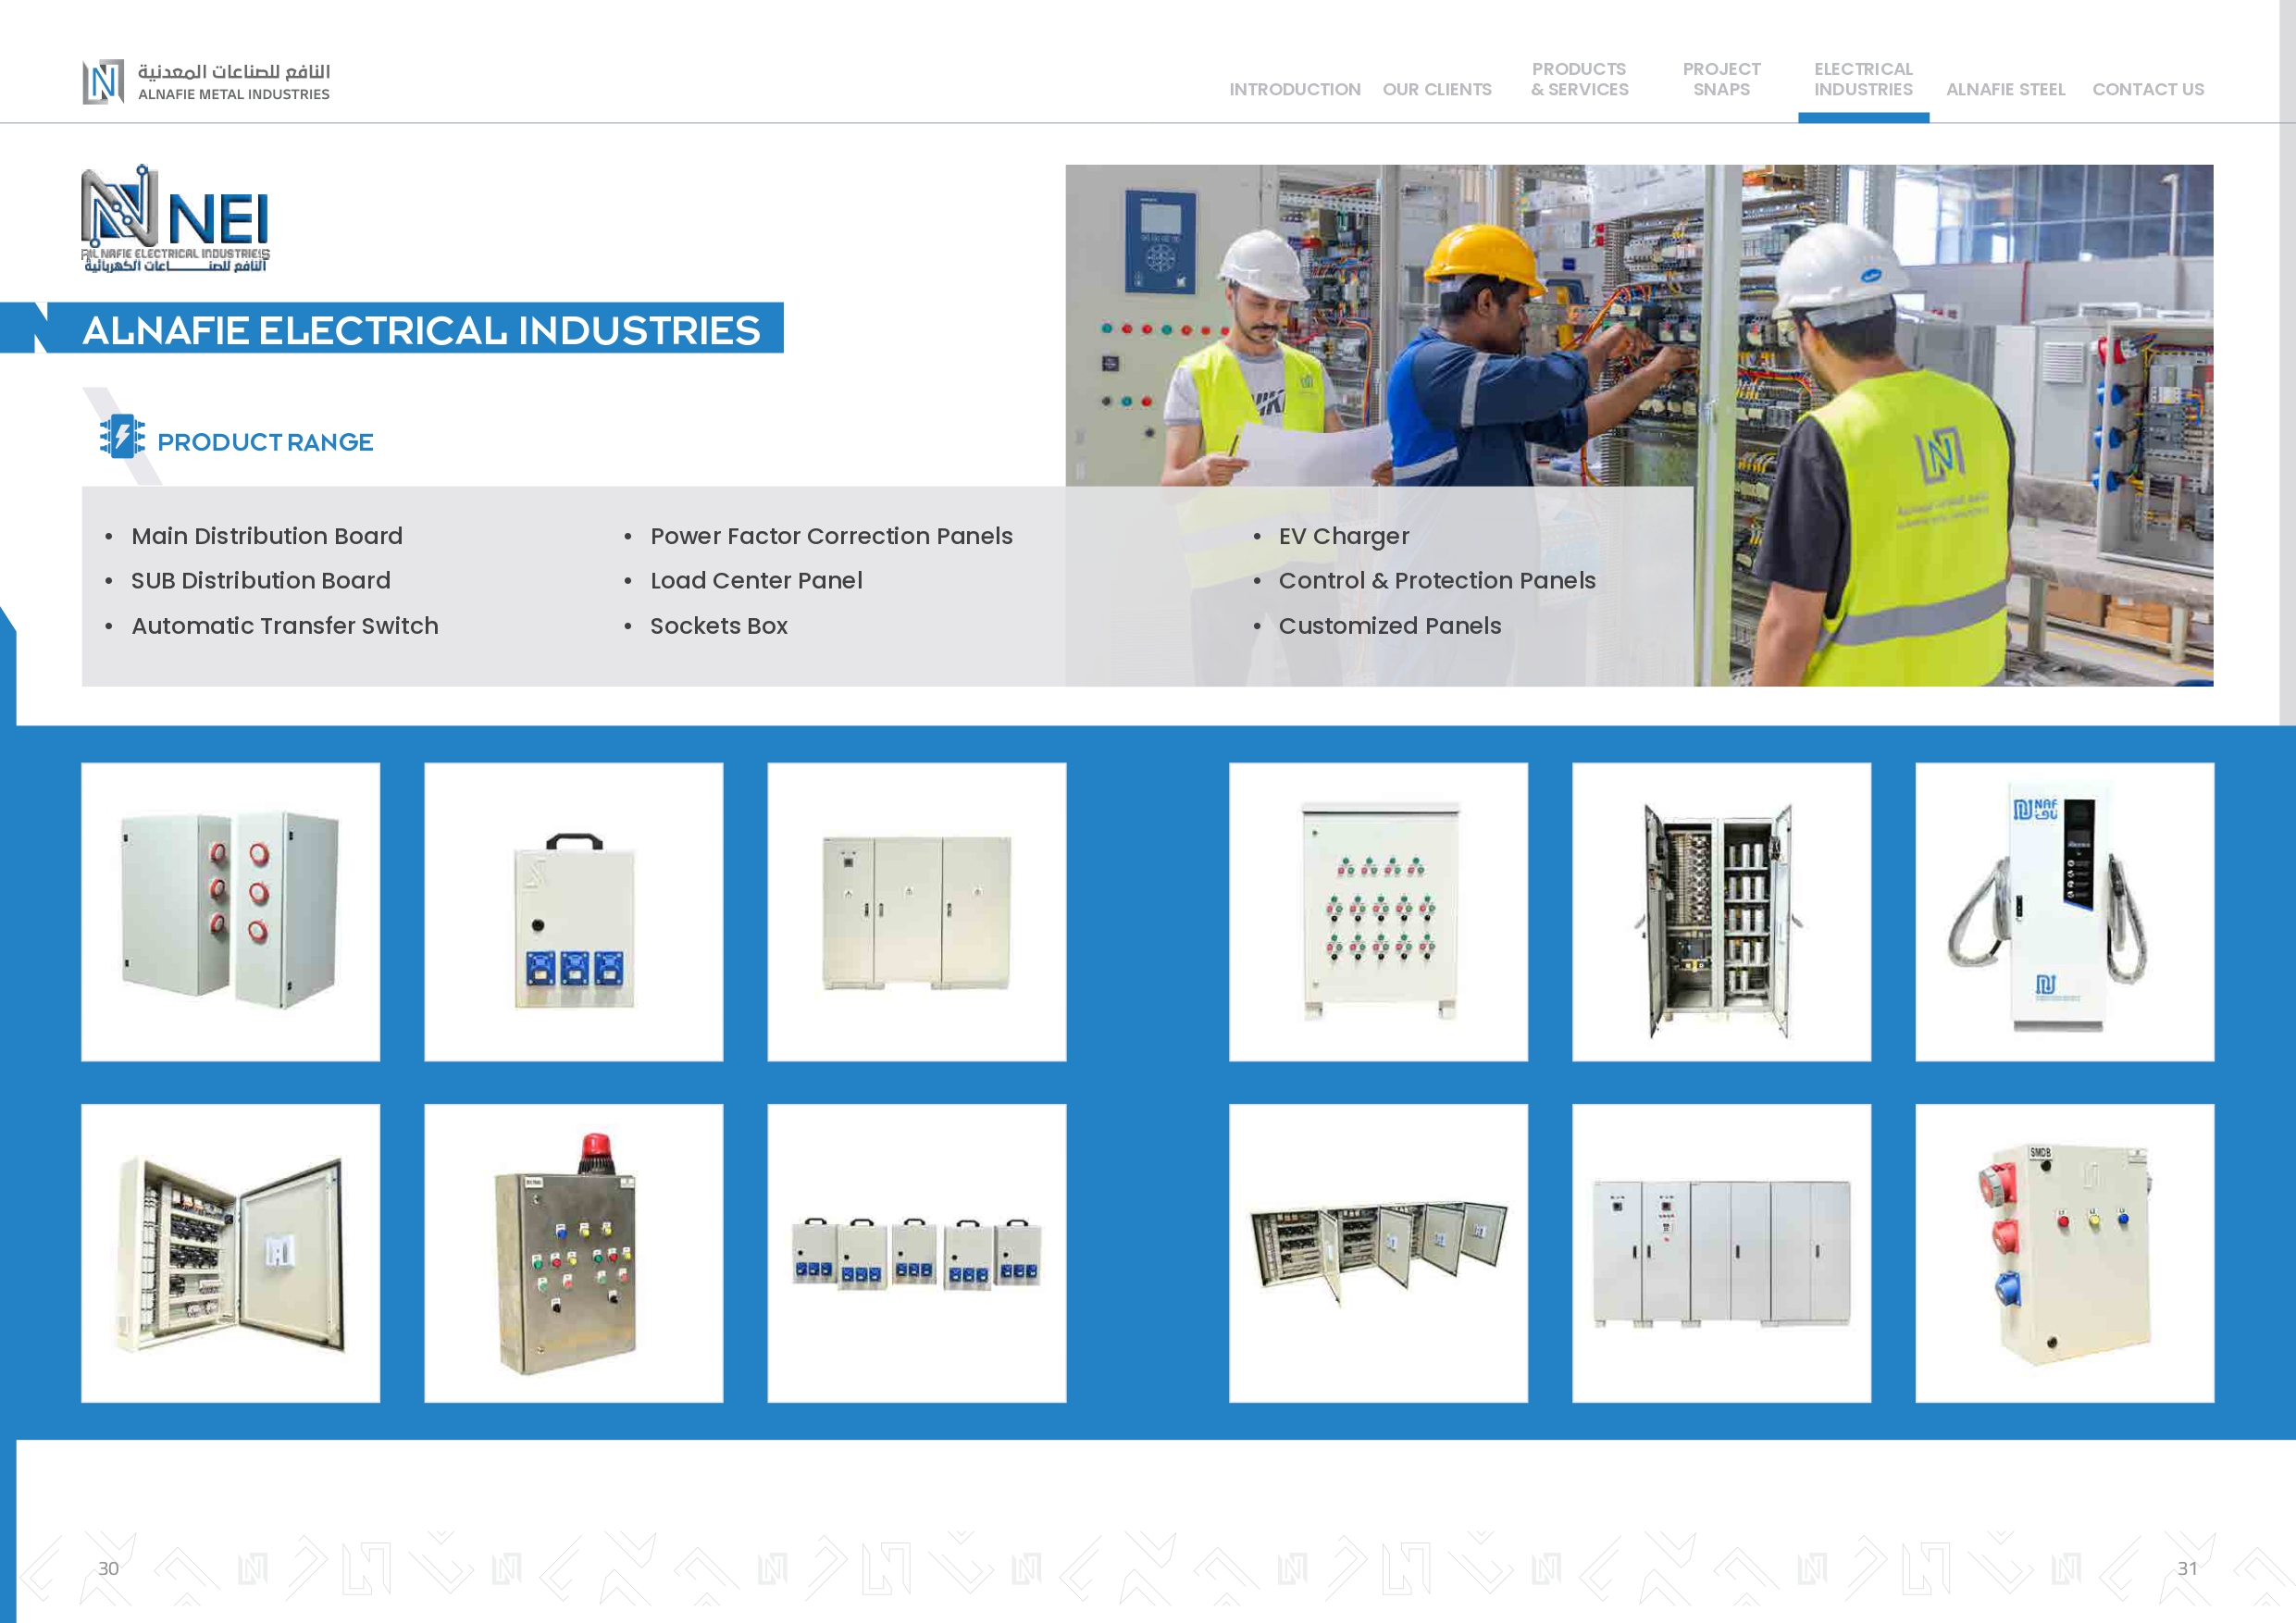Select the control panel with indicator light rows

click(x=1378, y=911)
